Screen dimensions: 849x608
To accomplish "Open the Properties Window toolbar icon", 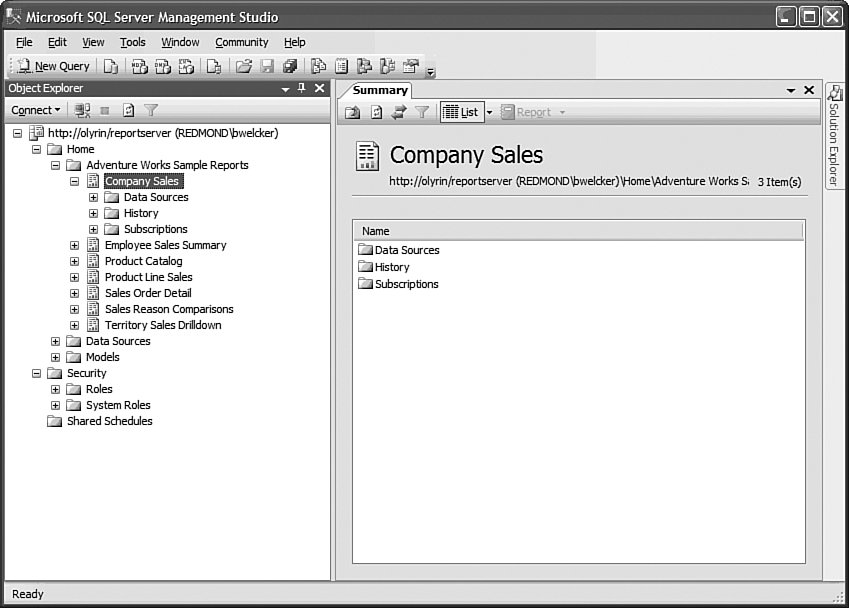I will pos(411,66).
